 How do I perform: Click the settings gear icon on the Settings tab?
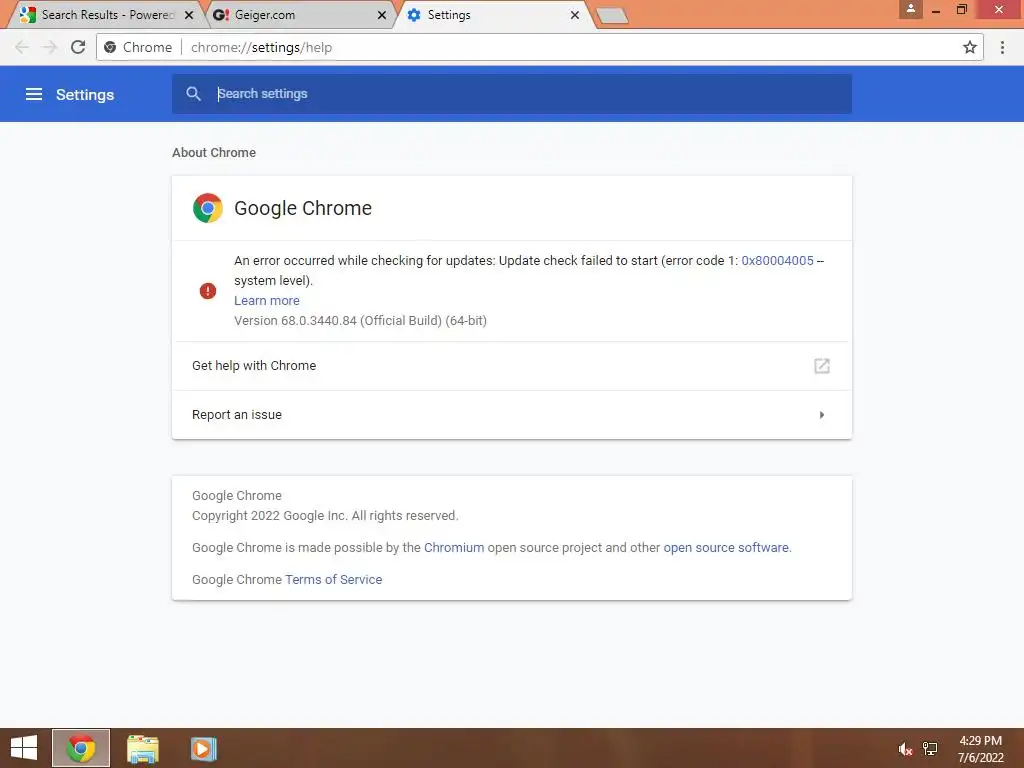(414, 15)
